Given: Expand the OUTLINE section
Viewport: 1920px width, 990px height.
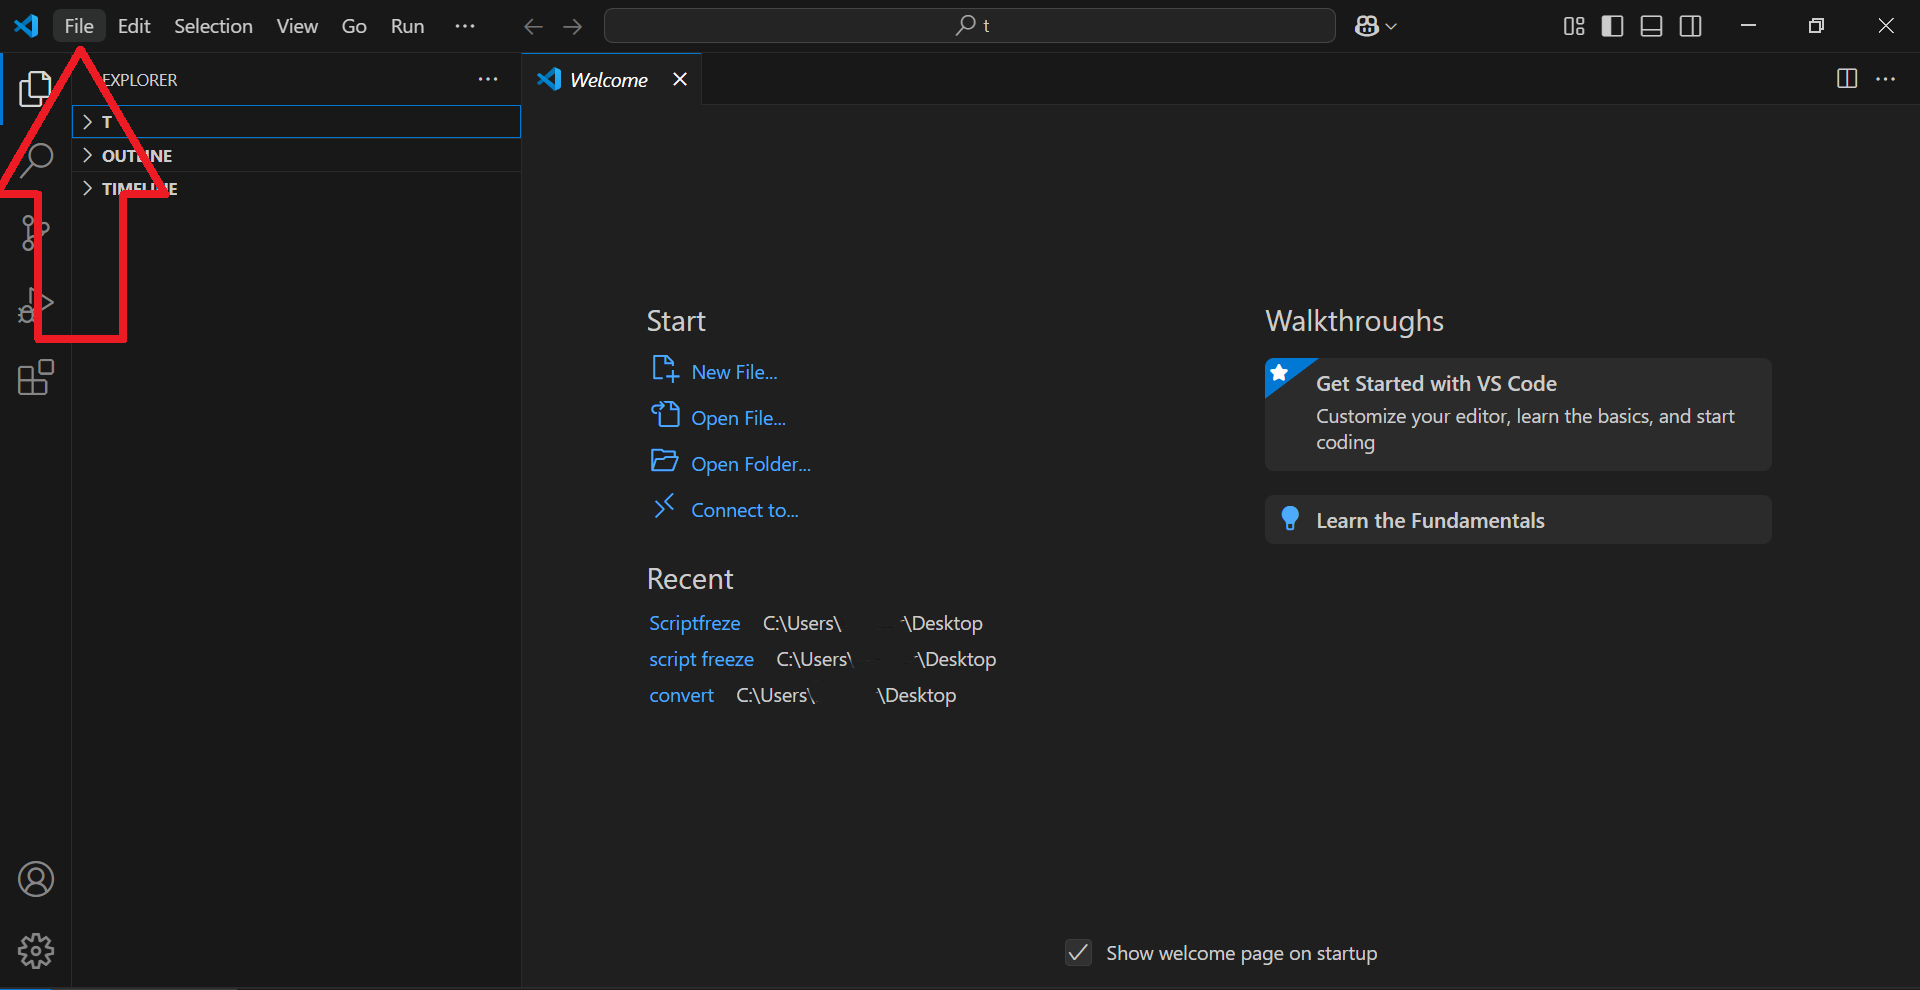Looking at the screenshot, I should [x=296, y=155].
